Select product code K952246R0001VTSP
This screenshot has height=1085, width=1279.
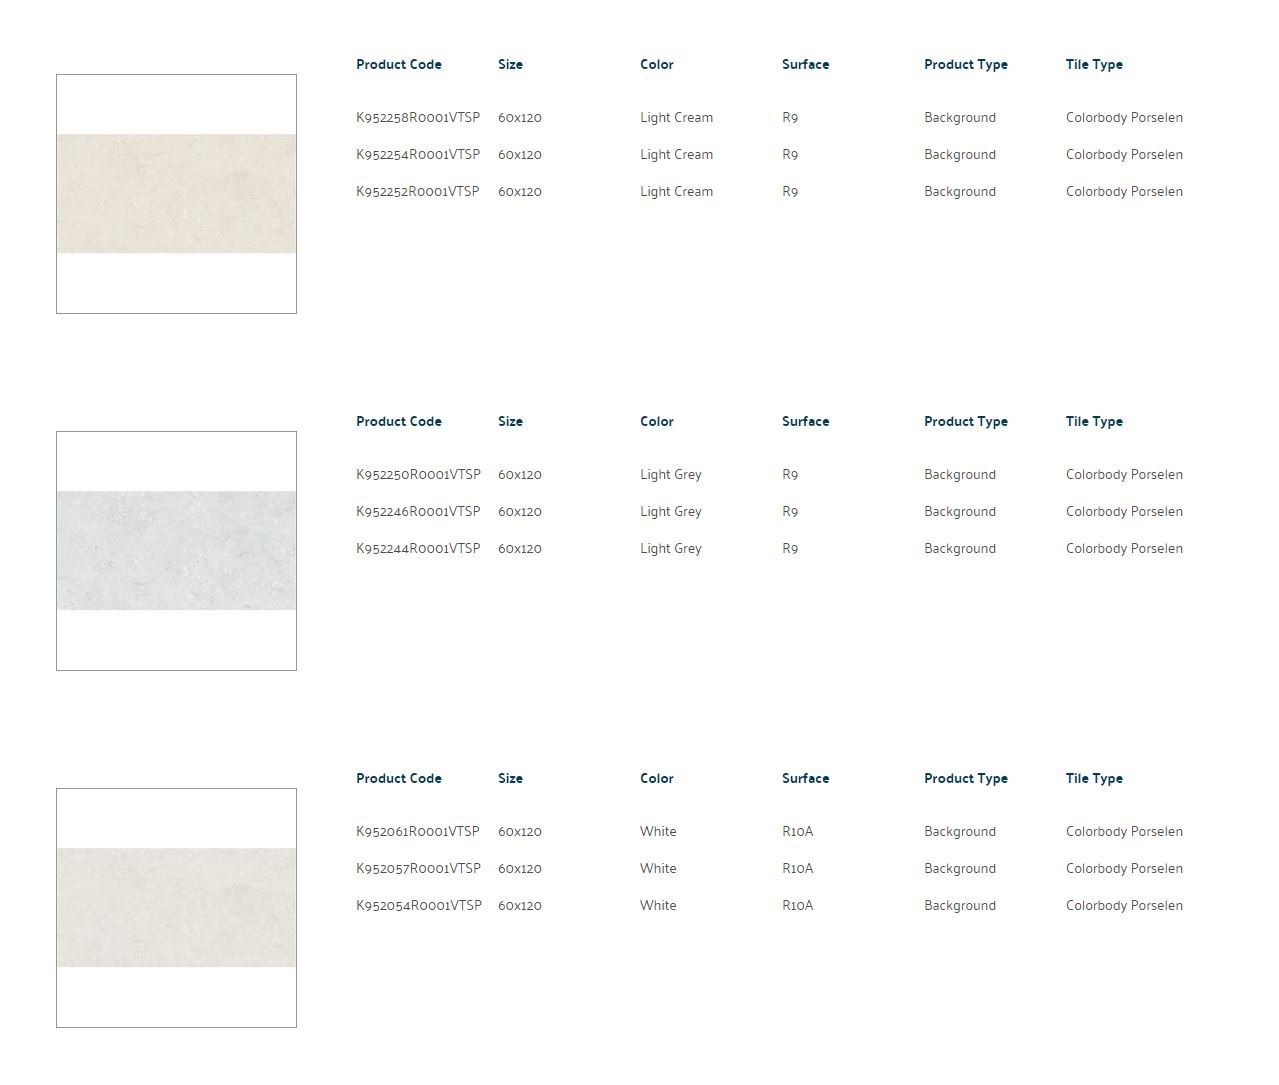(x=418, y=512)
